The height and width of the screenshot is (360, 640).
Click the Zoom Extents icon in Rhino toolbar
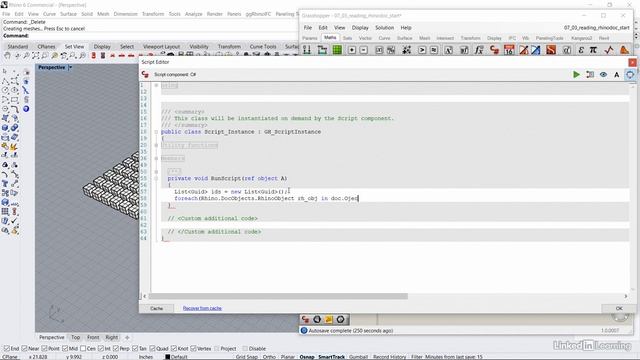(x=36, y=56)
